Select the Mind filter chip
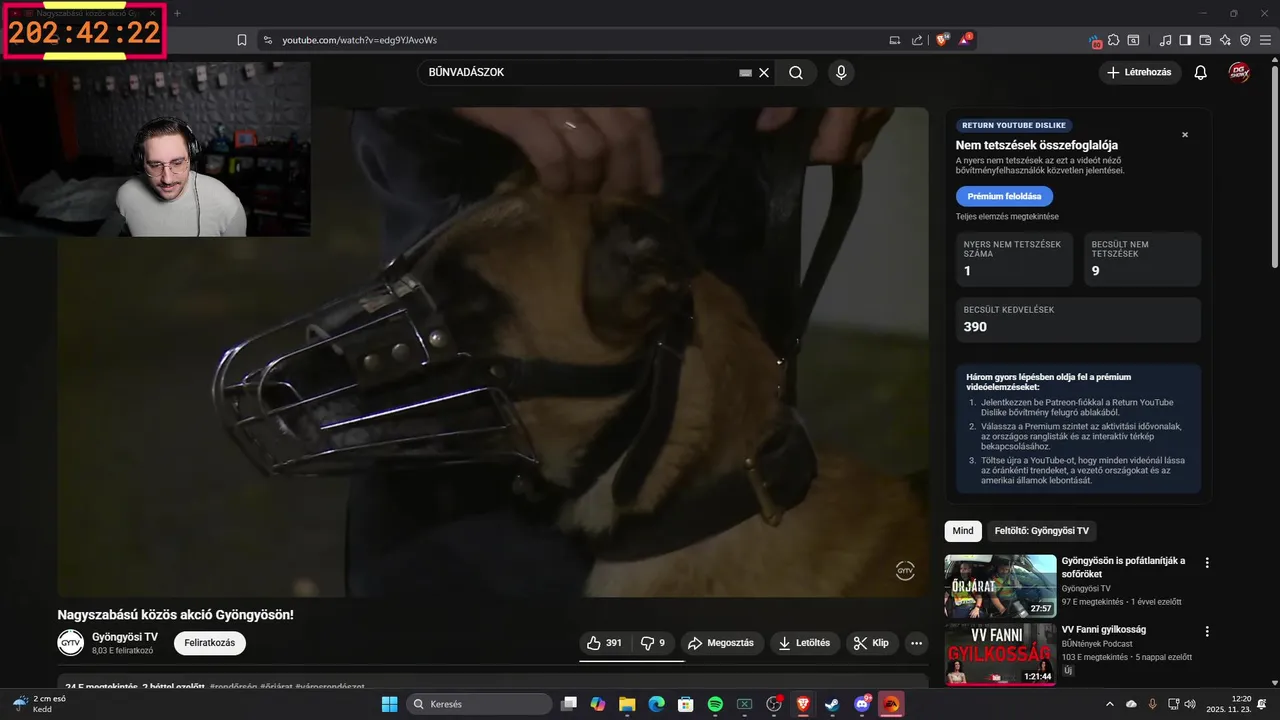 pos(962,531)
